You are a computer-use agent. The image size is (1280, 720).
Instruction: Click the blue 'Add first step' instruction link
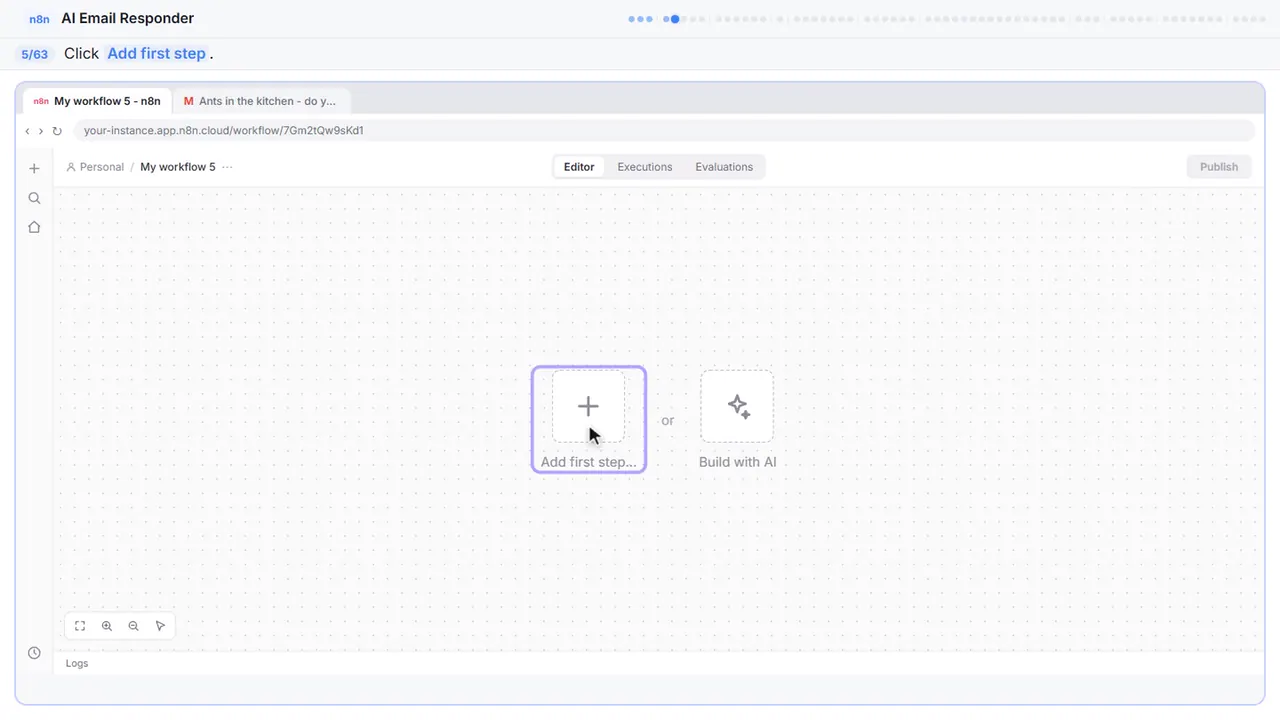click(x=156, y=54)
